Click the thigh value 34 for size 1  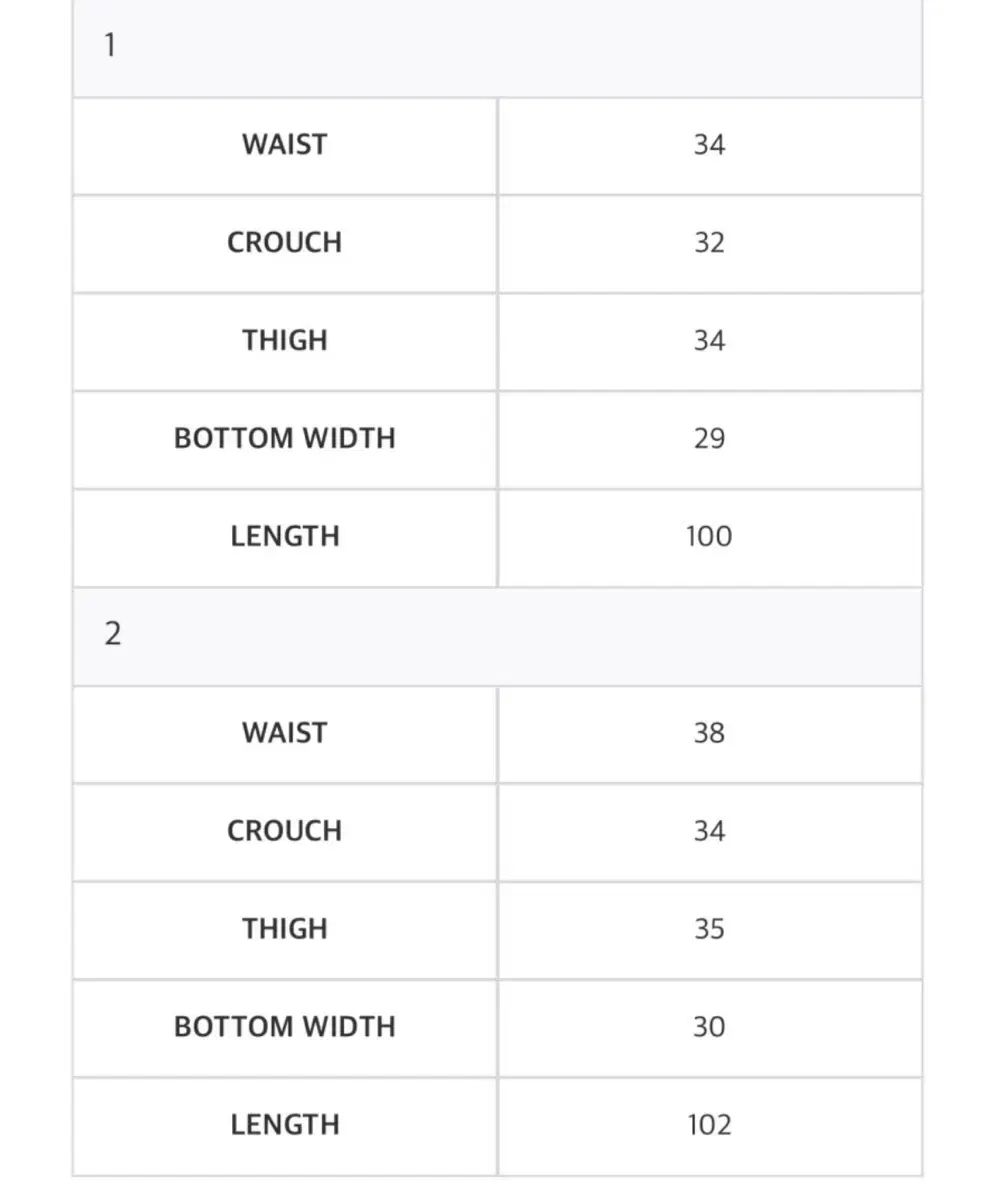(x=709, y=340)
